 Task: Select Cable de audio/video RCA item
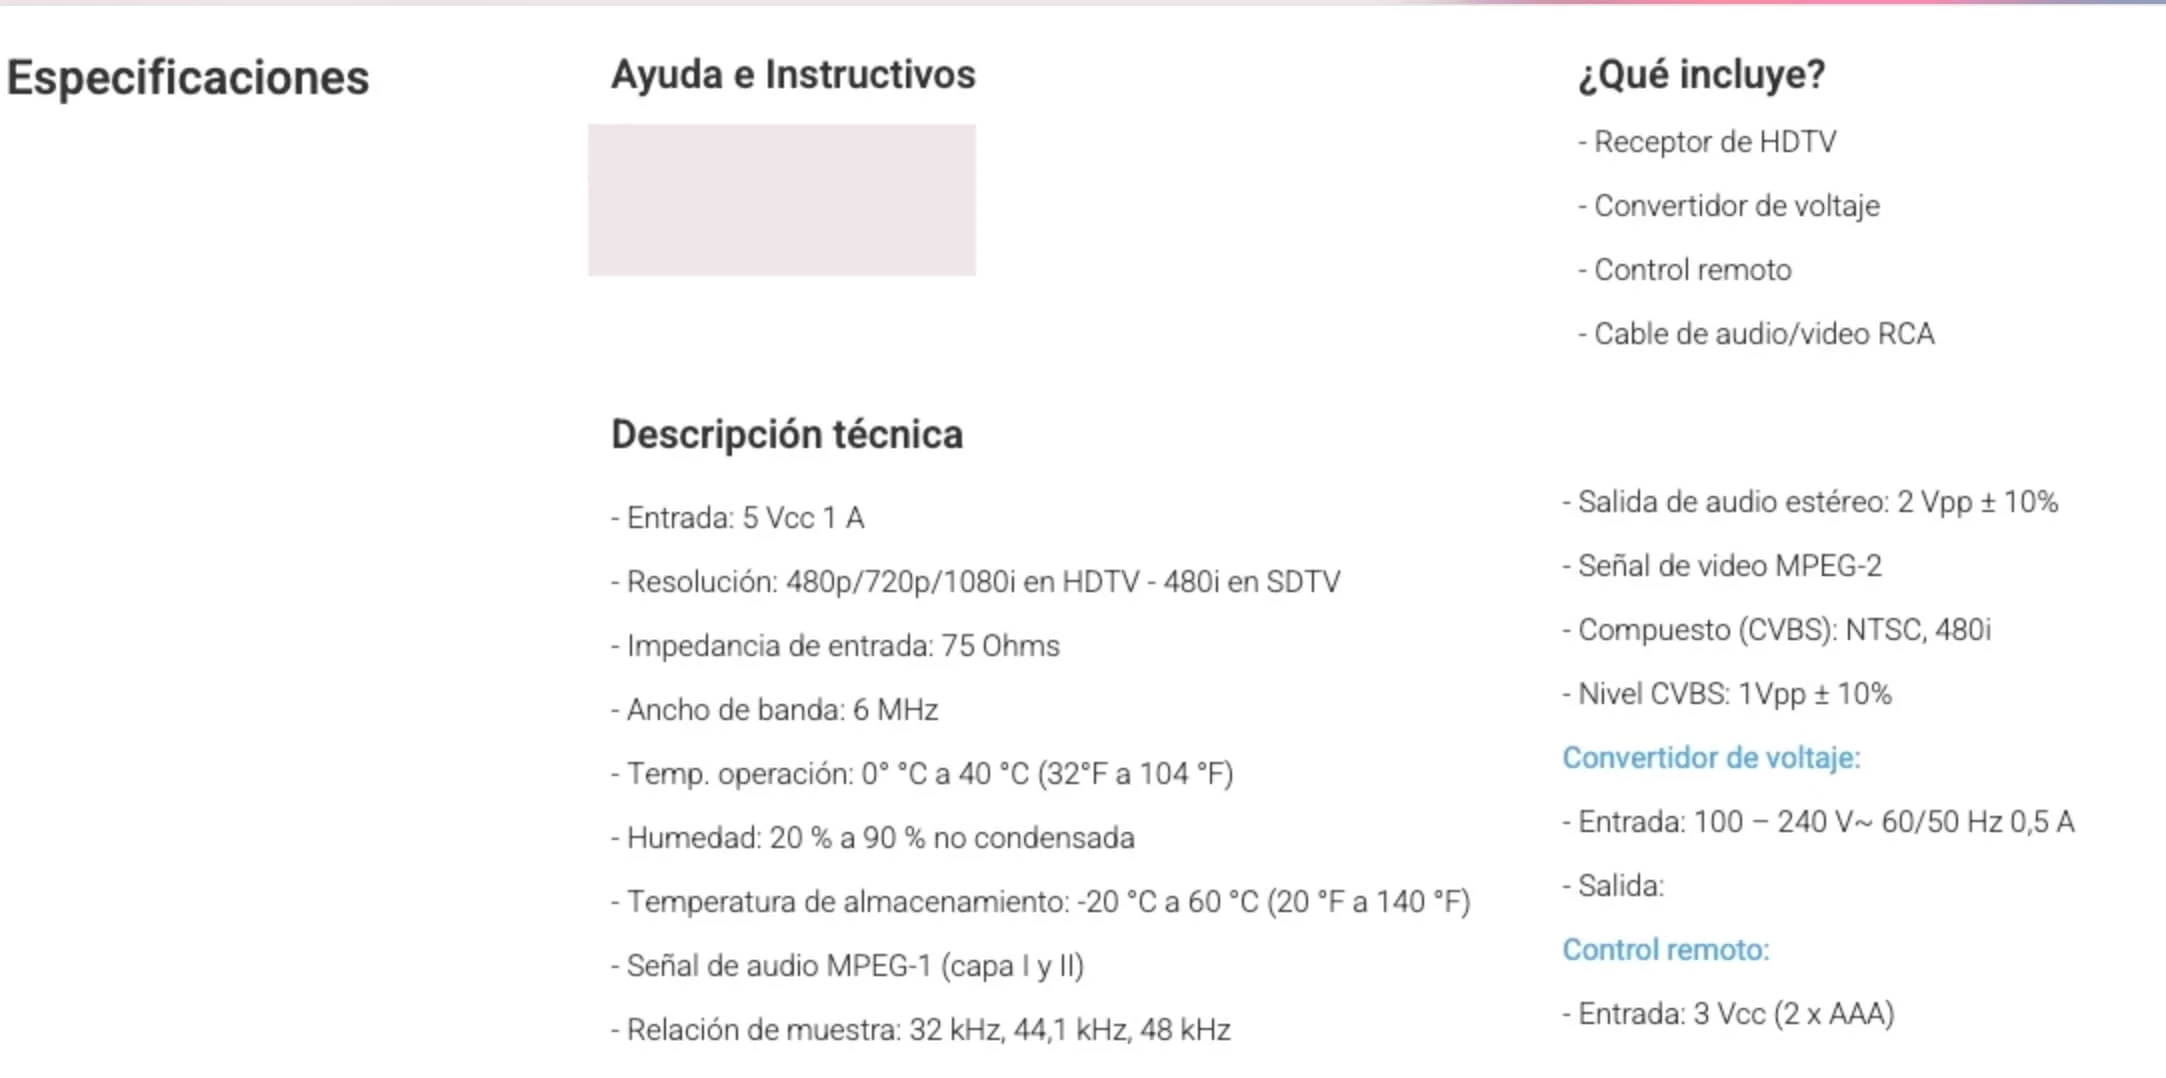coord(1756,334)
